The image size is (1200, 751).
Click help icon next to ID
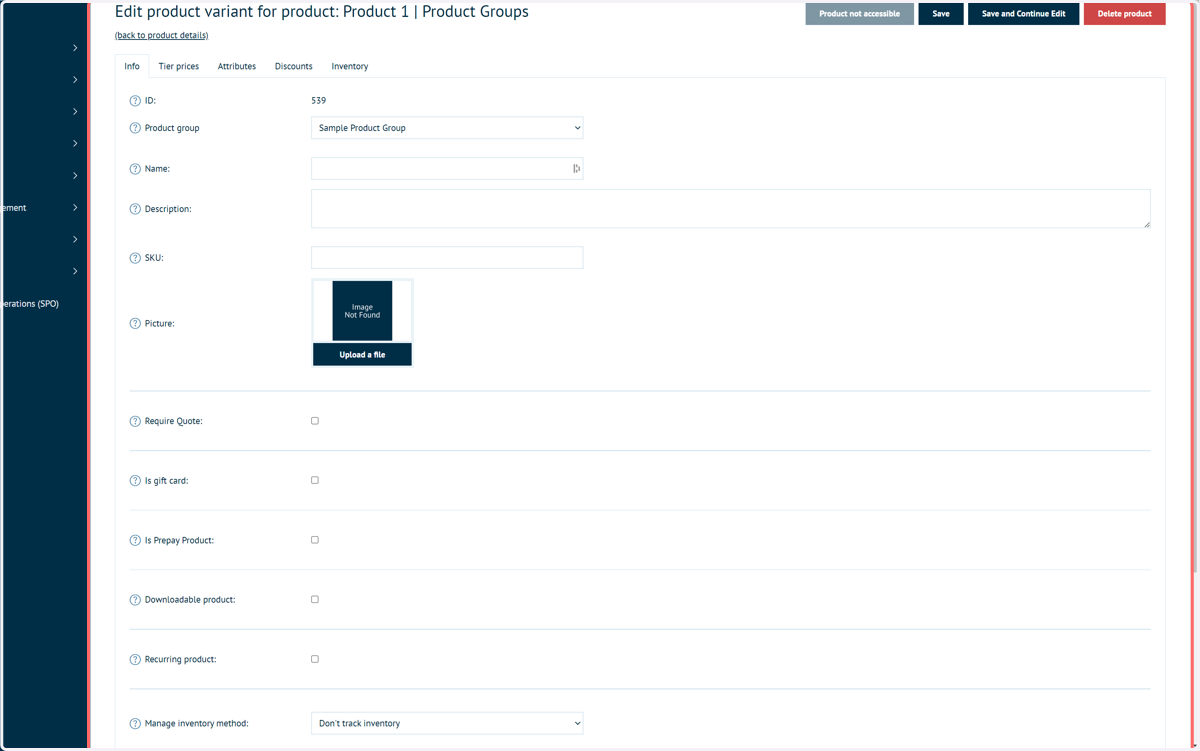tap(135, 101)
